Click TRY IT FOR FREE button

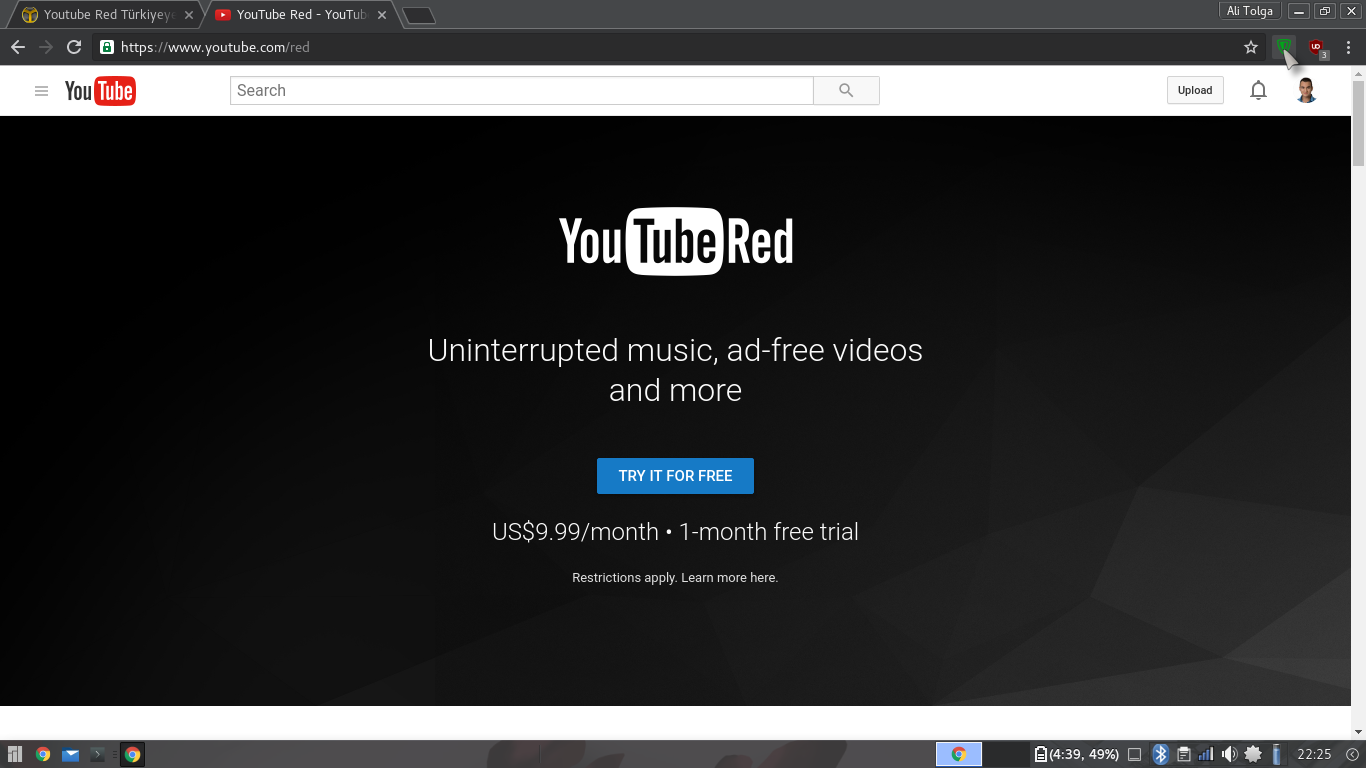coord(675,476)
